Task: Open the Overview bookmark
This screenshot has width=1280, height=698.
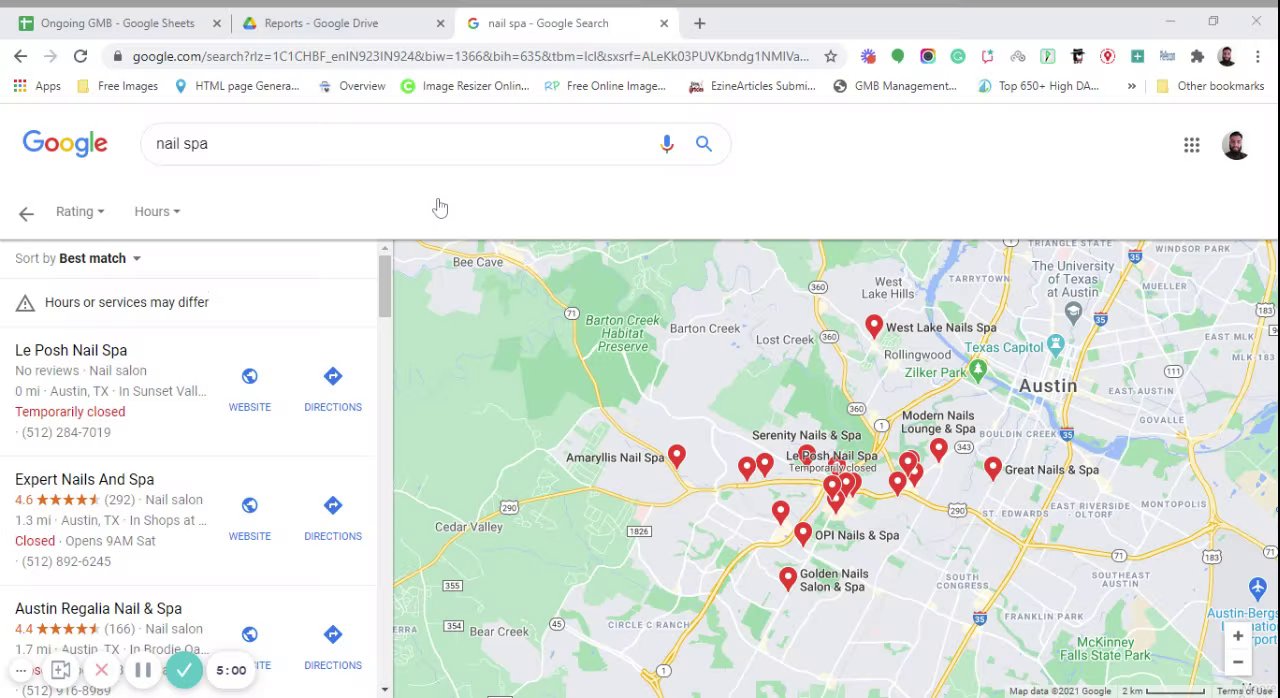Action: pyautogui.click(x=351, y=86)
